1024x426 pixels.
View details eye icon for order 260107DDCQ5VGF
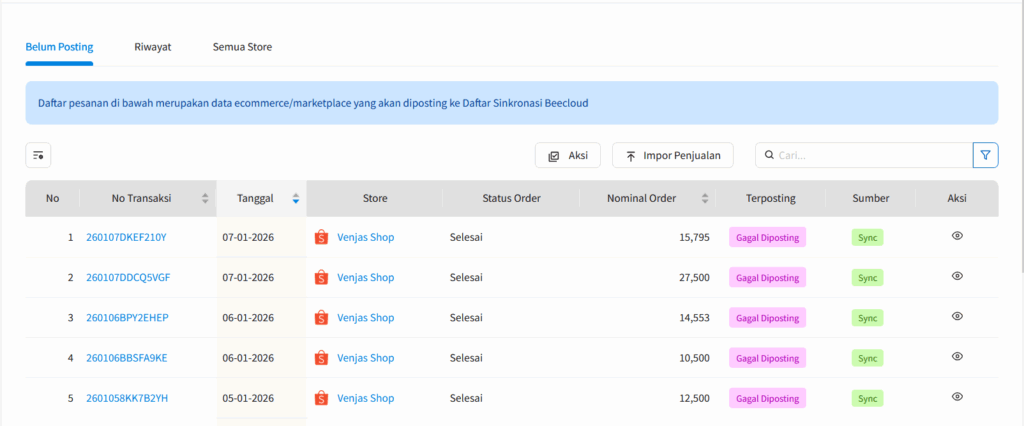957,276
